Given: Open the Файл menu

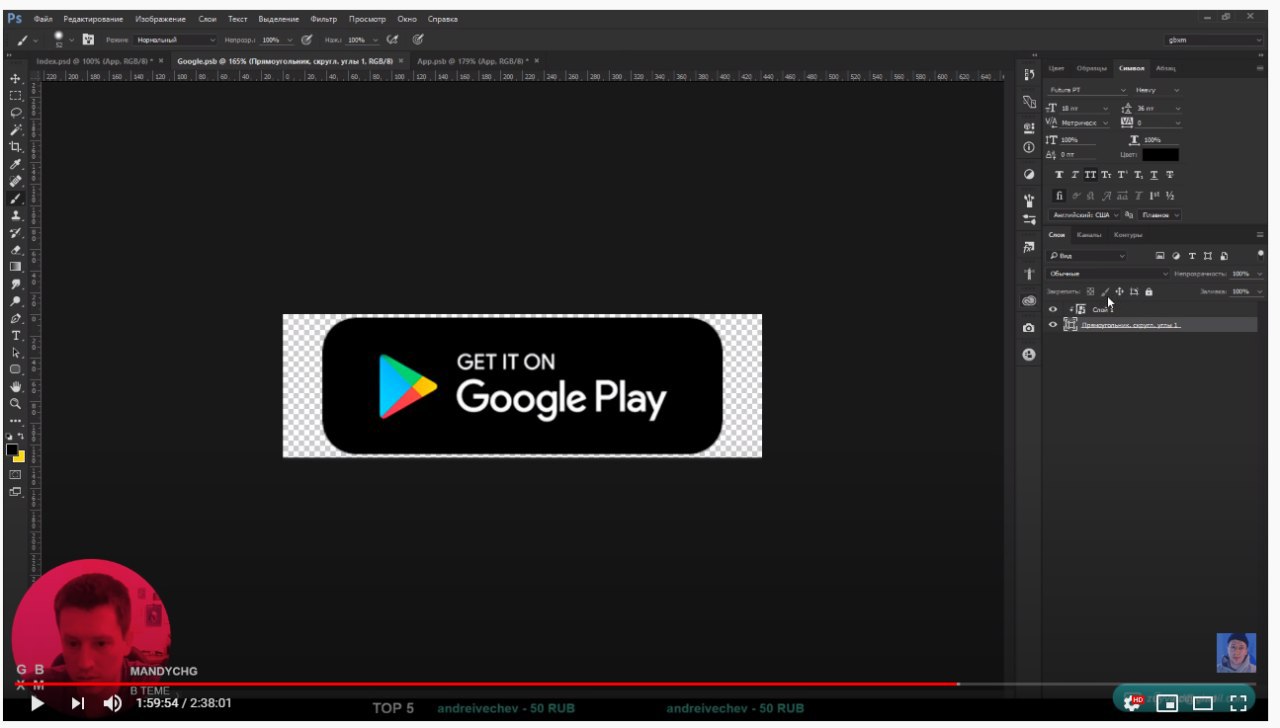Looking at the screenshot, I should tap(43, 19).
